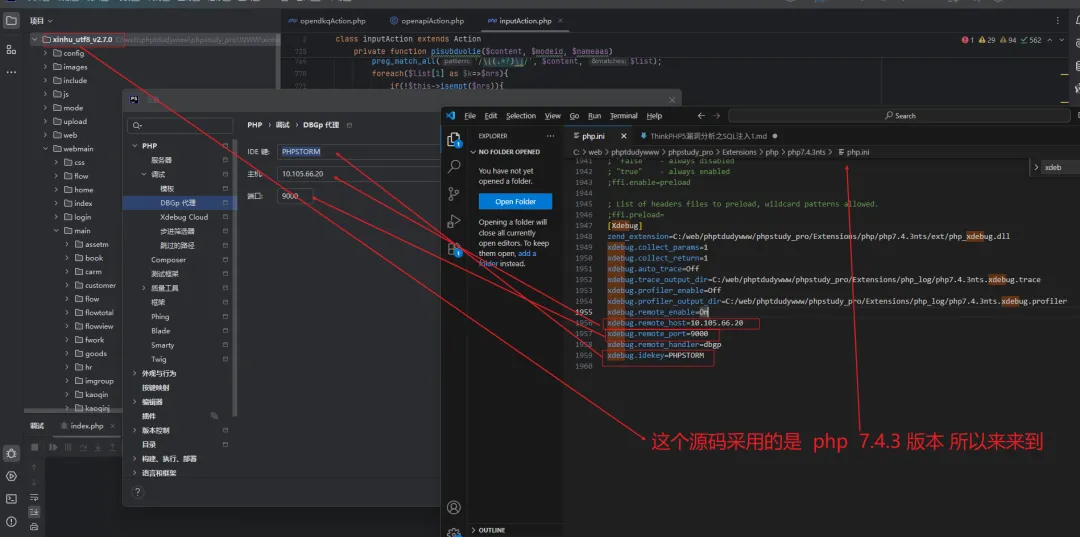
Task: Select the Smarty settings page
Action: [163, 345]
